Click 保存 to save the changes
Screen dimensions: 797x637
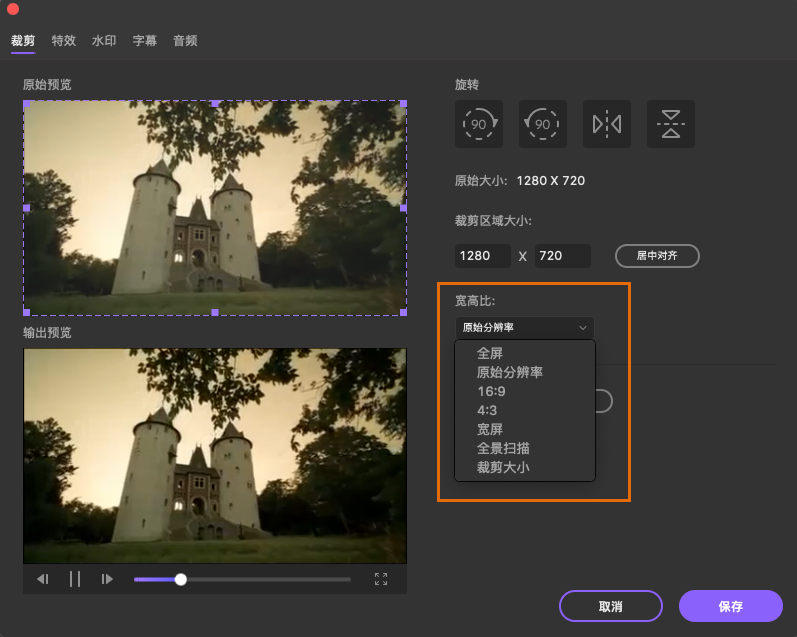coord(730,606)
